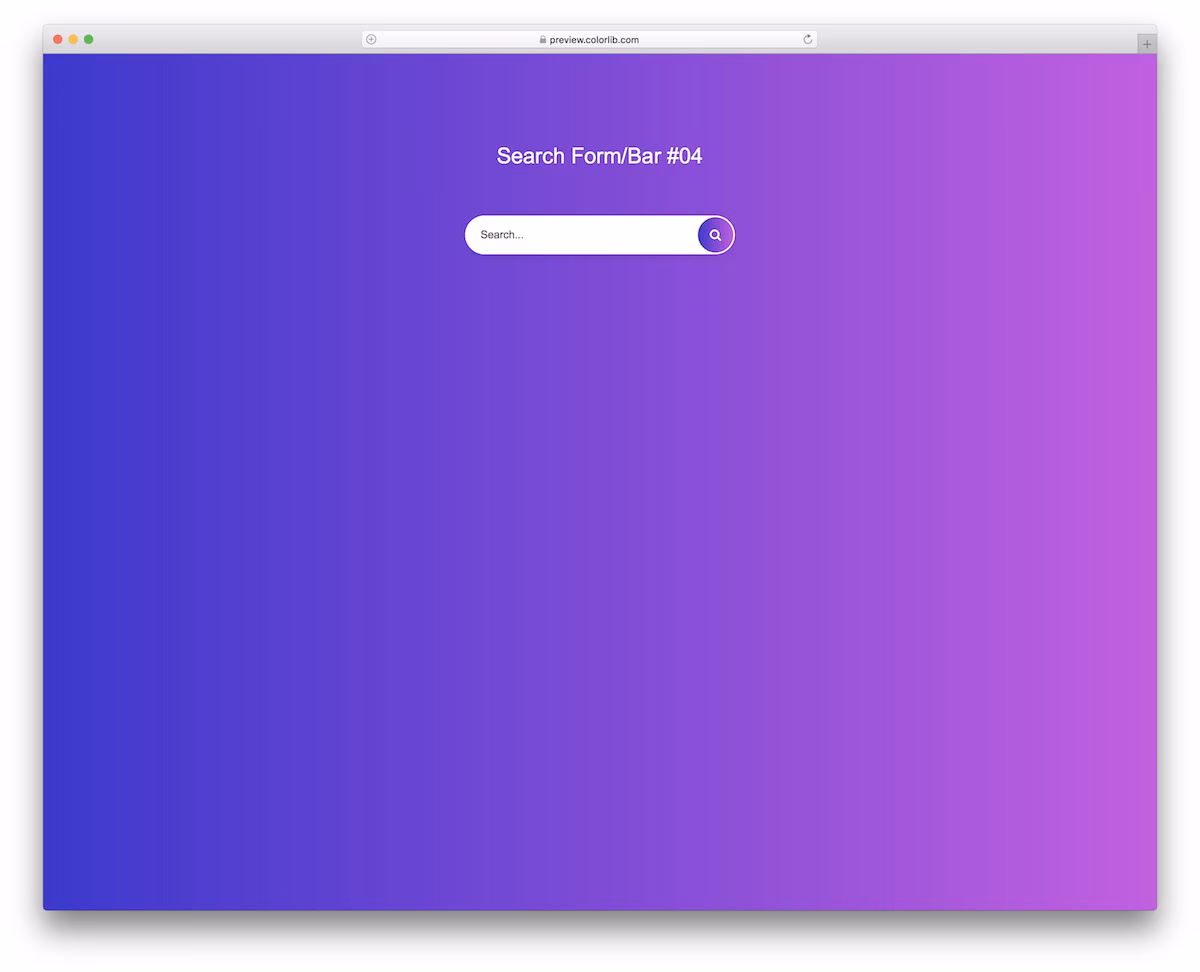Select the preview.colorlib.com address text

tap(594, 40)
